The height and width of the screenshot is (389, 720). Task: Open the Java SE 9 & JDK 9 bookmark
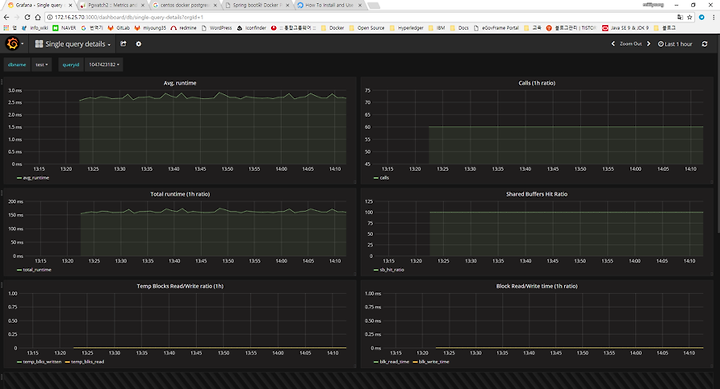tap(625, 28)
